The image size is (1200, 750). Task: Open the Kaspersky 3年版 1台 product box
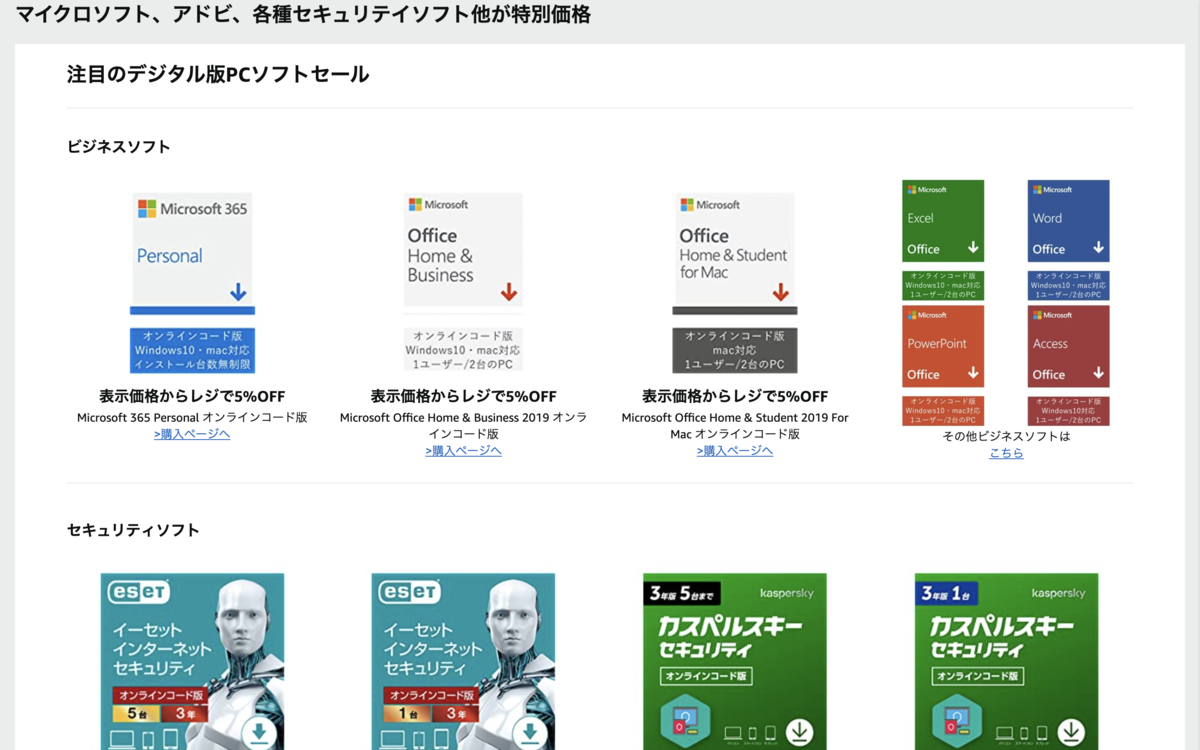point(1006,661)
